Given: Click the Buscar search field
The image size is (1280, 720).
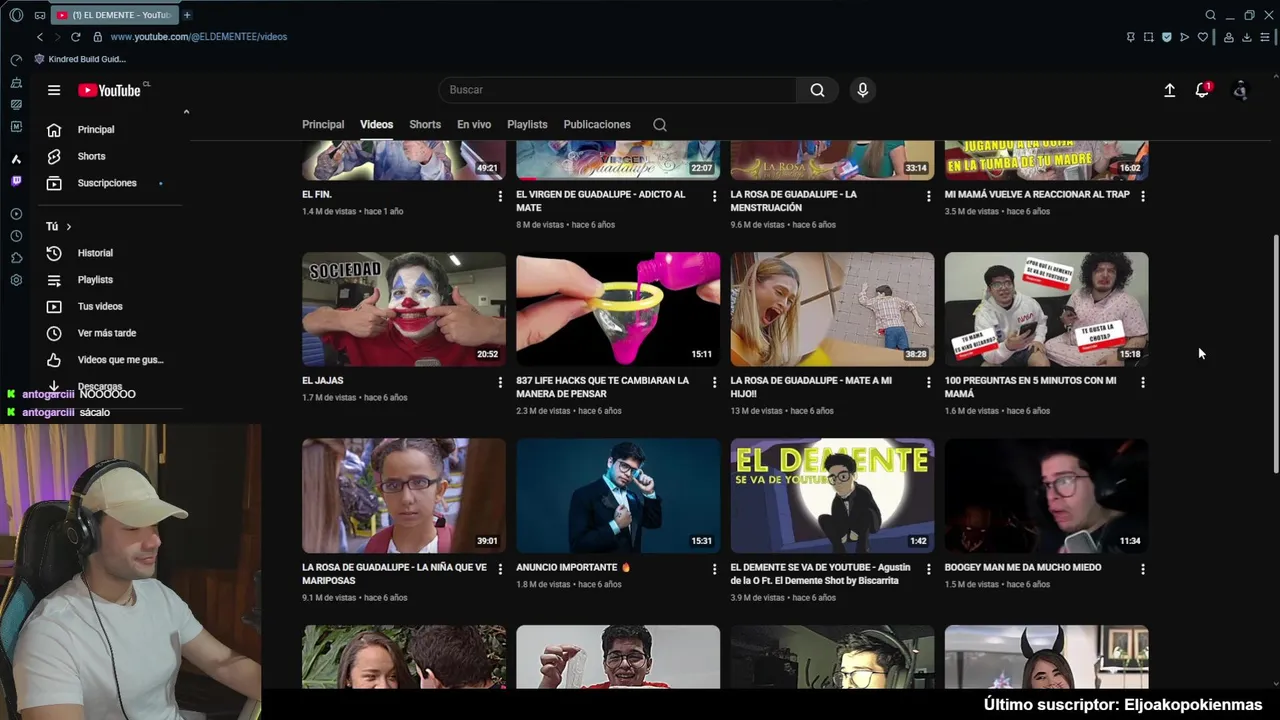Looking at the screenshot, I should point(617,90).
